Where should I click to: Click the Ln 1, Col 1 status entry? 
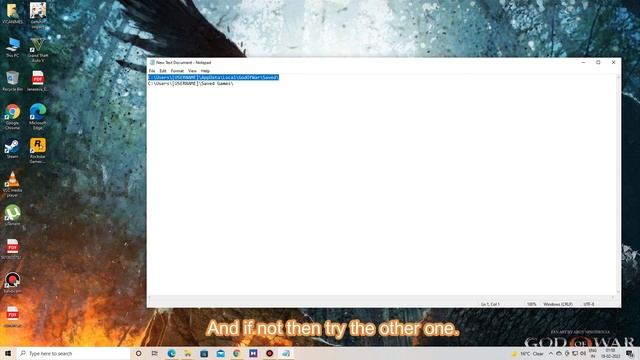[x=490, y=304]
